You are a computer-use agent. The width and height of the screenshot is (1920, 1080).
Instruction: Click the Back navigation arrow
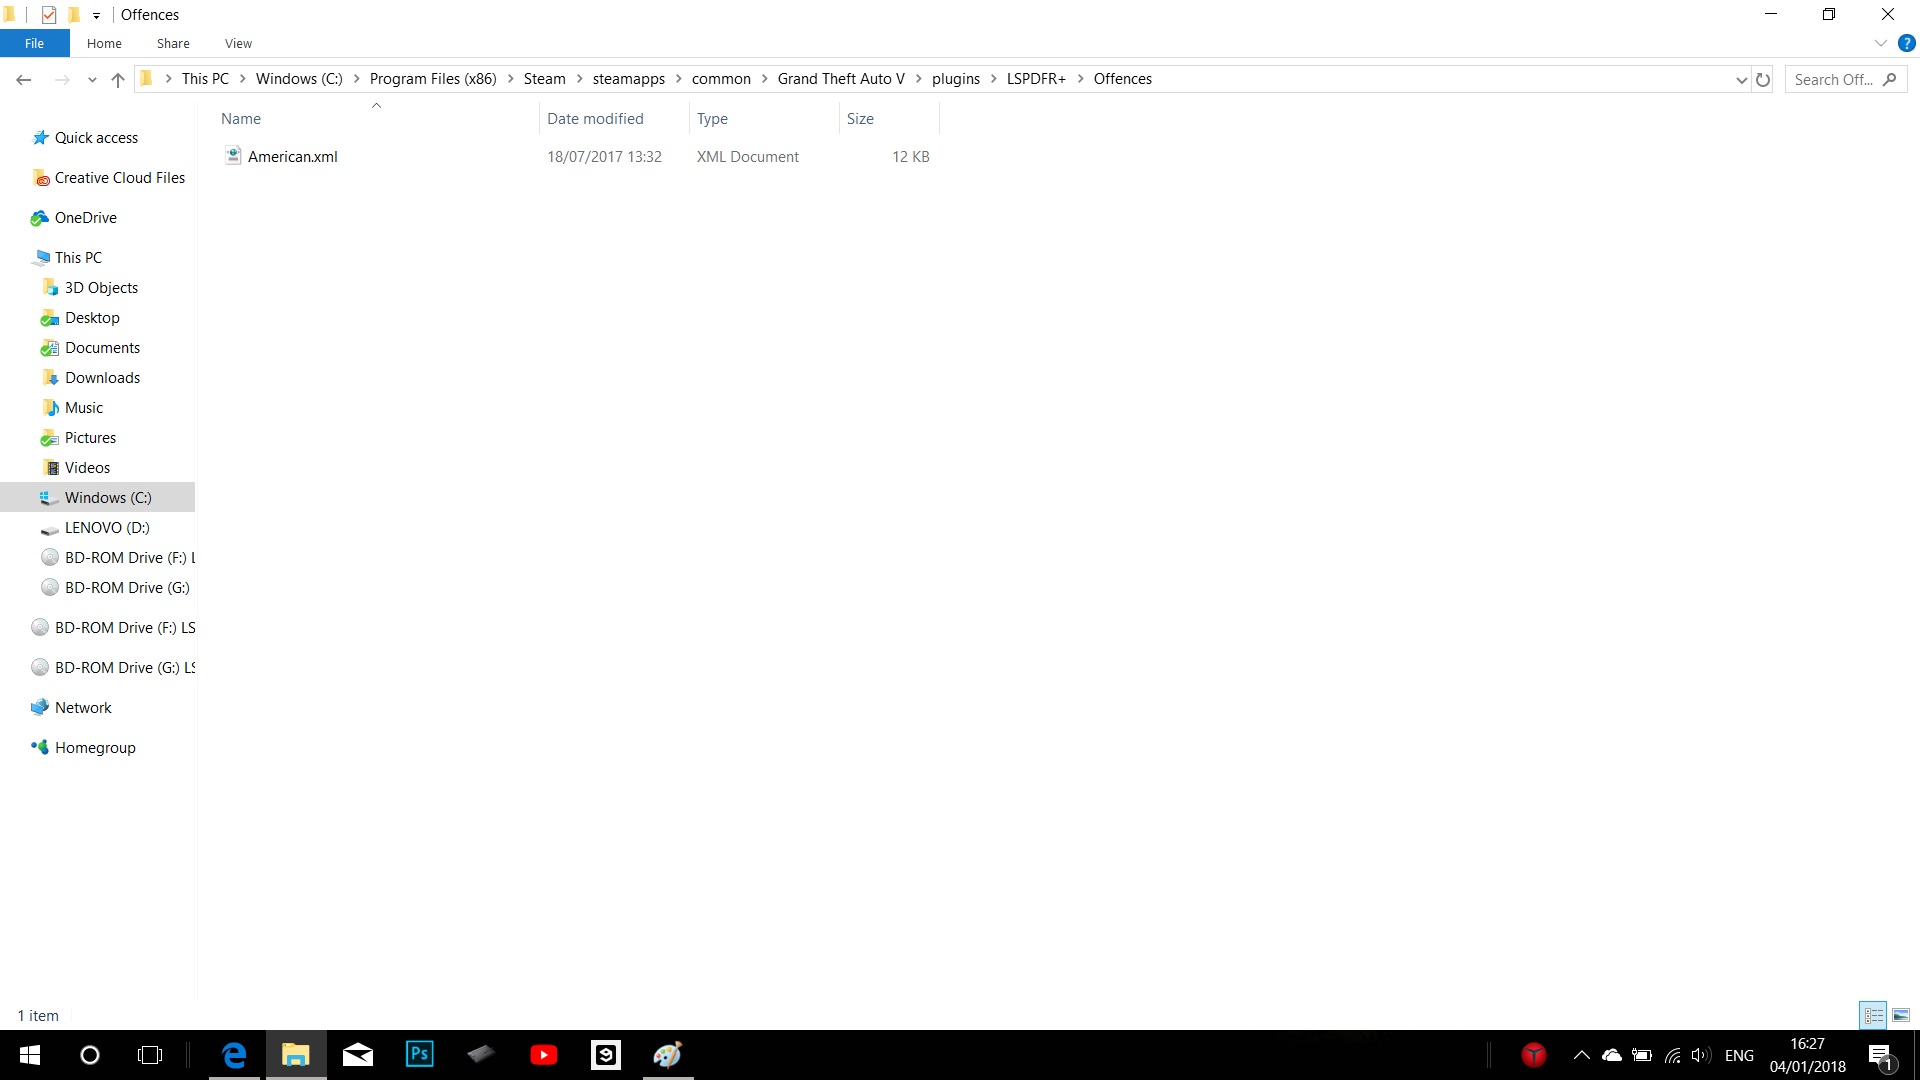point(24,80)
